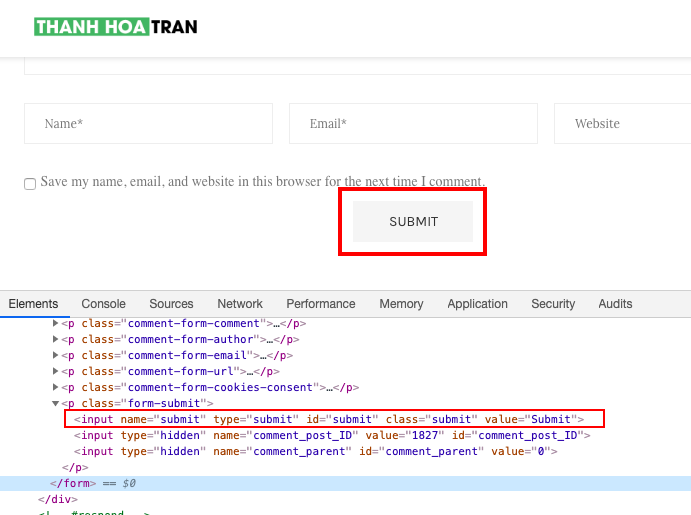Open the Security tab
This screenshot has height=515, width=691.
coord(553,304)
